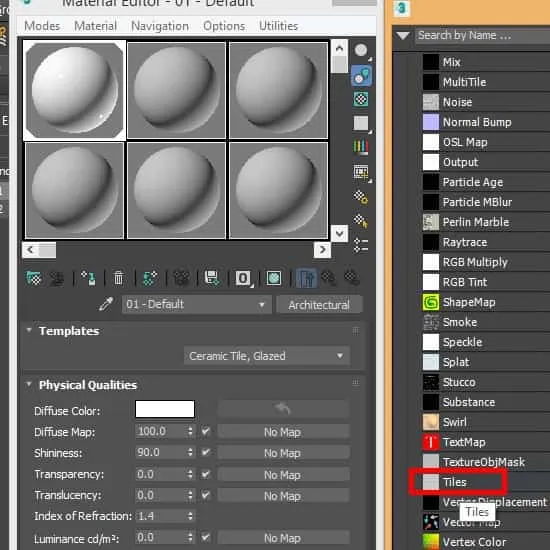This screenshot has height=550, width=550.
Task: Click the Reset Map/Mtl trash icon
Action: [119, 279]
